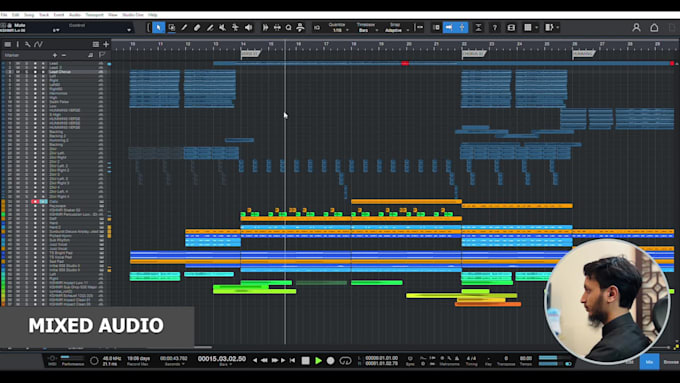Open the Transport menu

pos(94,15)
